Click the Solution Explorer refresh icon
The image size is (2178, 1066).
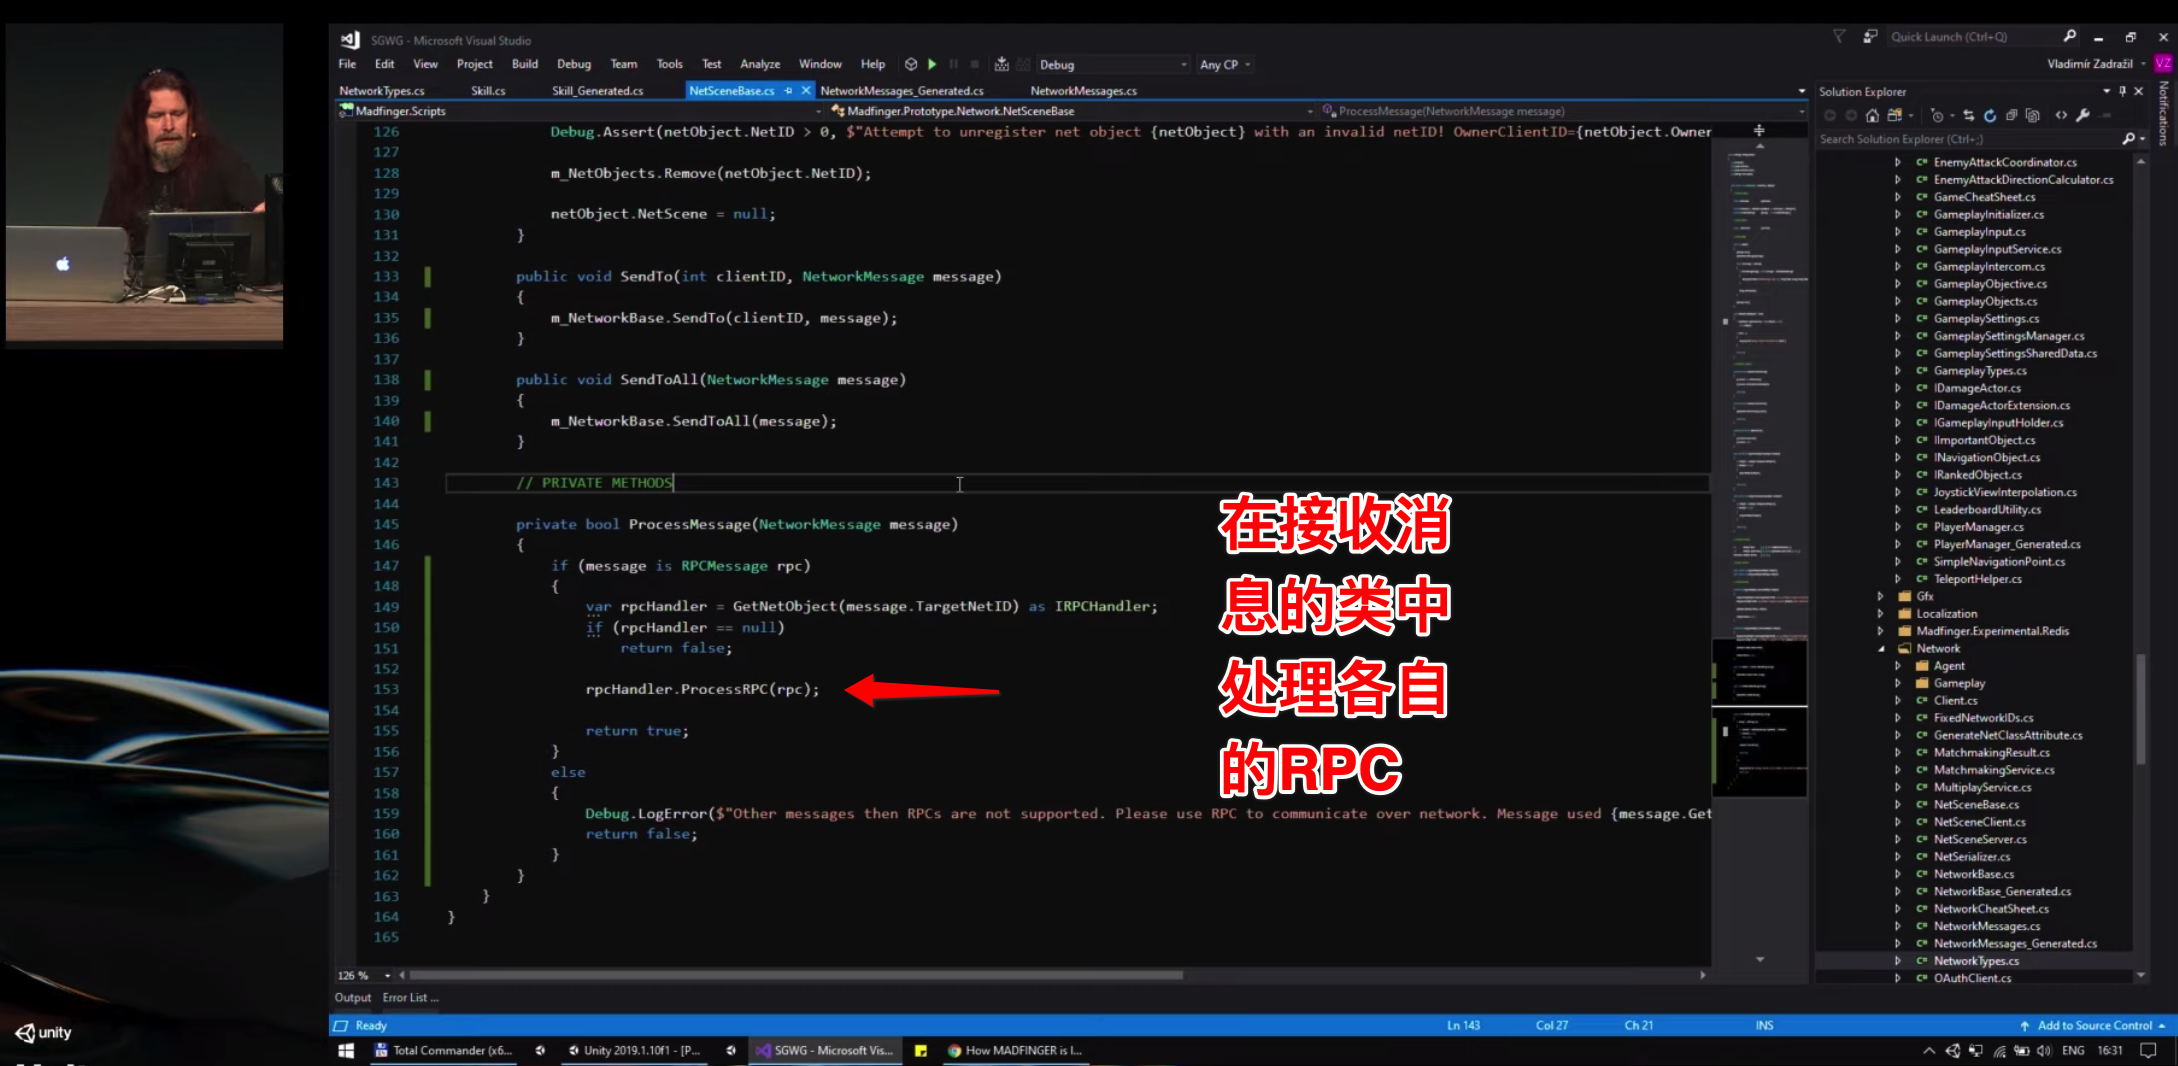click(1990, 115)
